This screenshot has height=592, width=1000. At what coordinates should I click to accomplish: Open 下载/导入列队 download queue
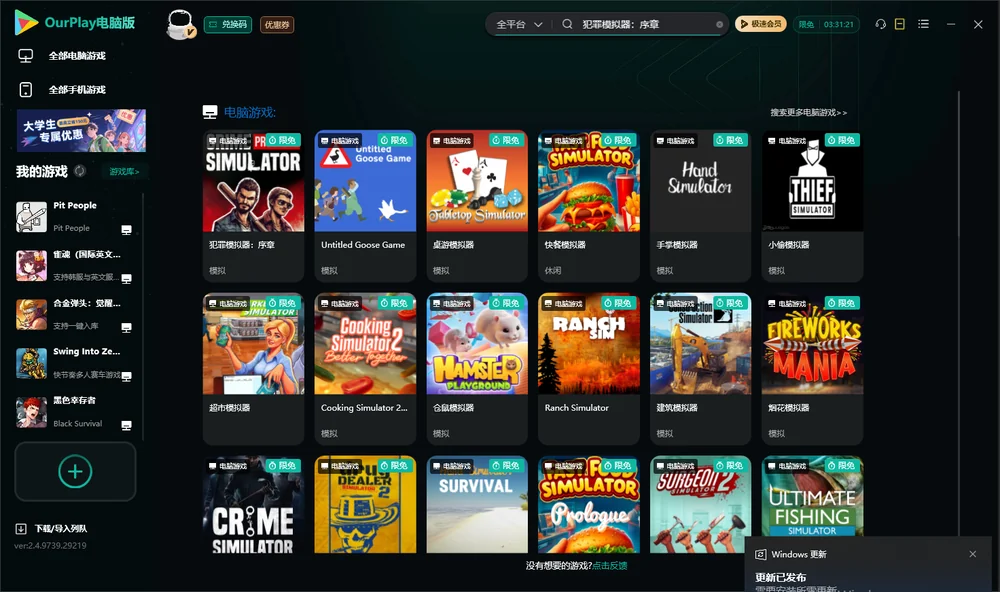[x=51, y=528]
